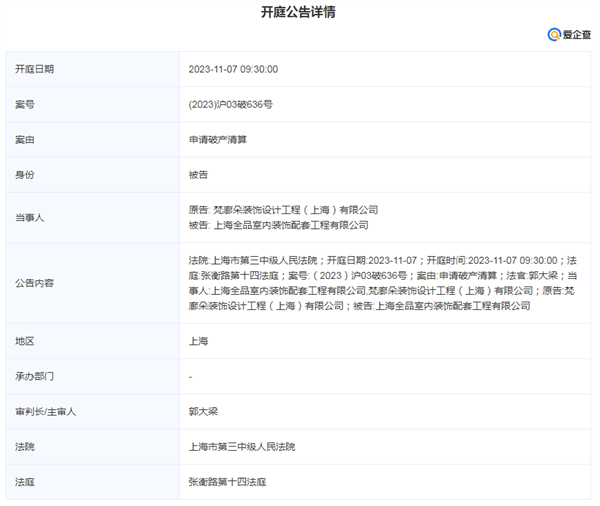The width and height of the screenshot is (600, 506).
Task: Select the 申请破产清算 value
Action: (217, 140)
